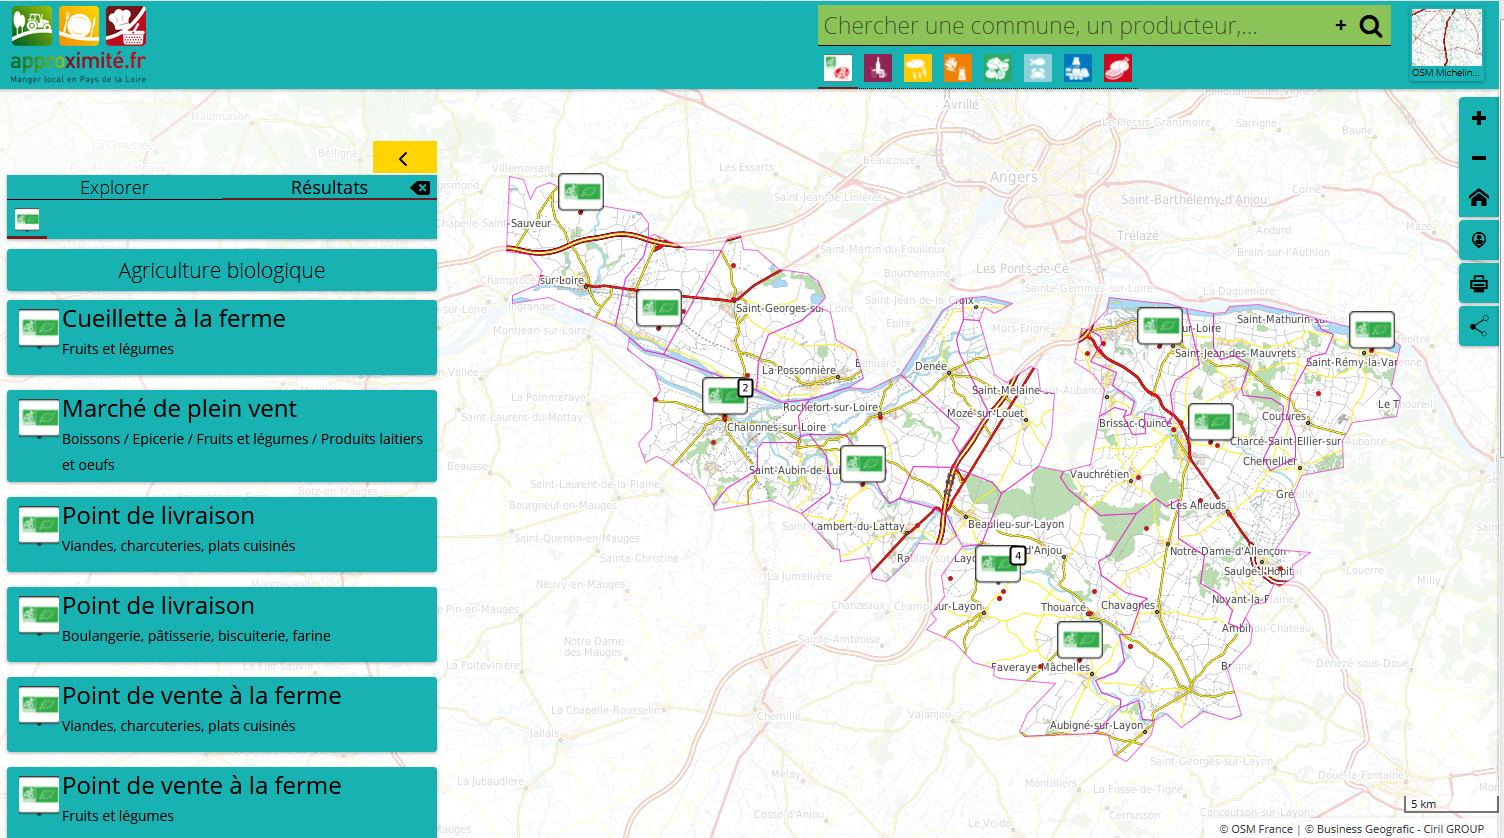Focus the Chercher une commune search field
The height and width of the screenshot is (838, 1504).
point(1075,26)
